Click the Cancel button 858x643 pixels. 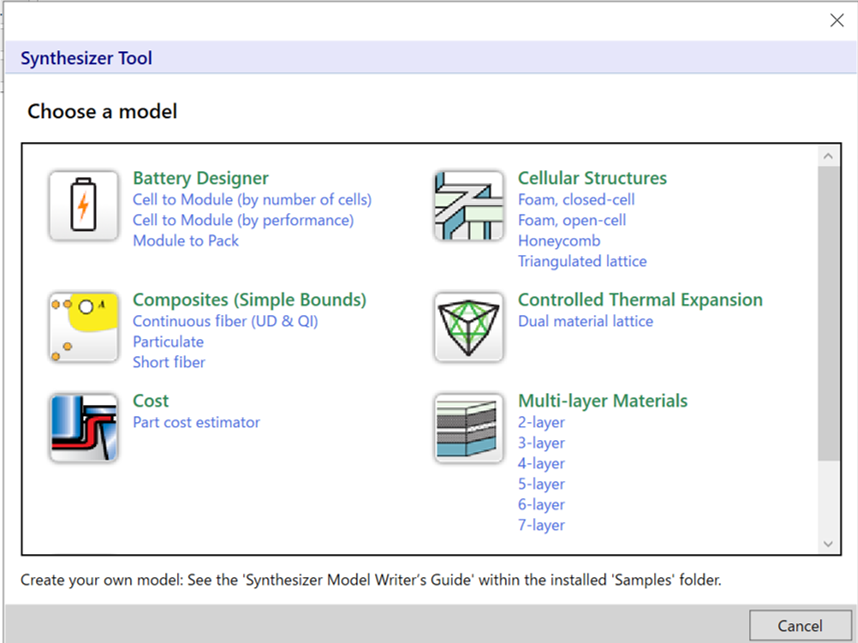(x=799, y=625)
